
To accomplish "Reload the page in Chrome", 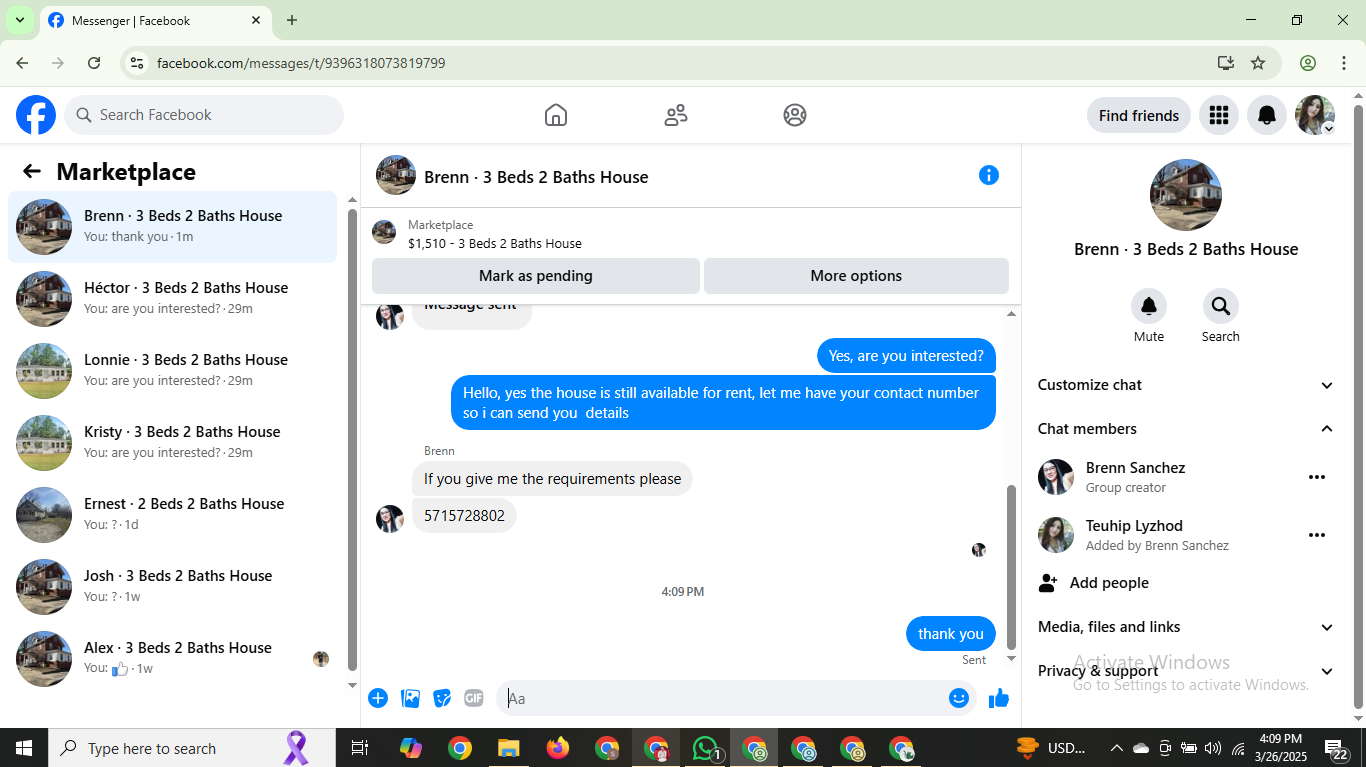I will [94, 63].
